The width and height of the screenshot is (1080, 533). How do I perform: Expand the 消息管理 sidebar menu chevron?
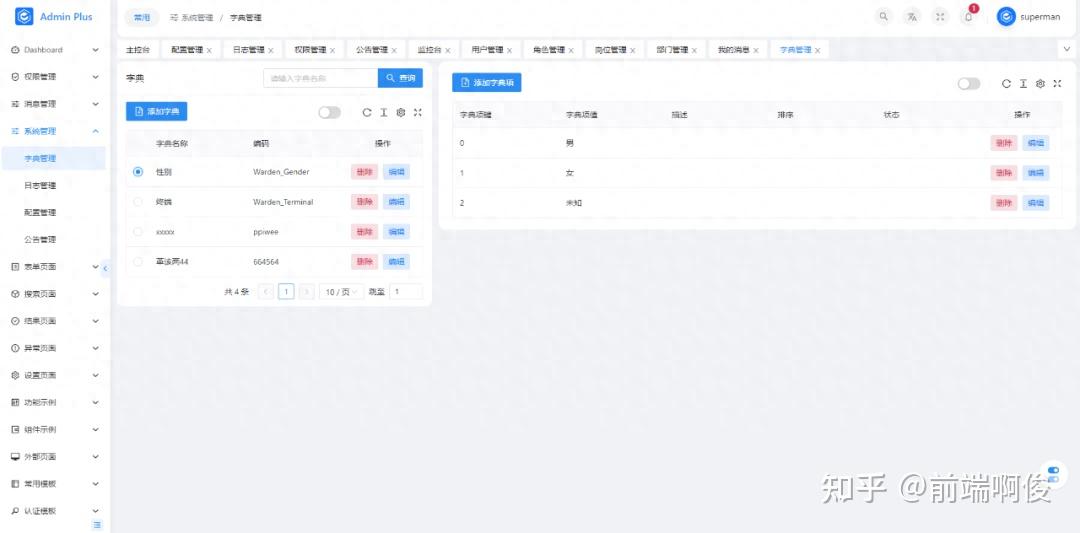coord(96,104)
